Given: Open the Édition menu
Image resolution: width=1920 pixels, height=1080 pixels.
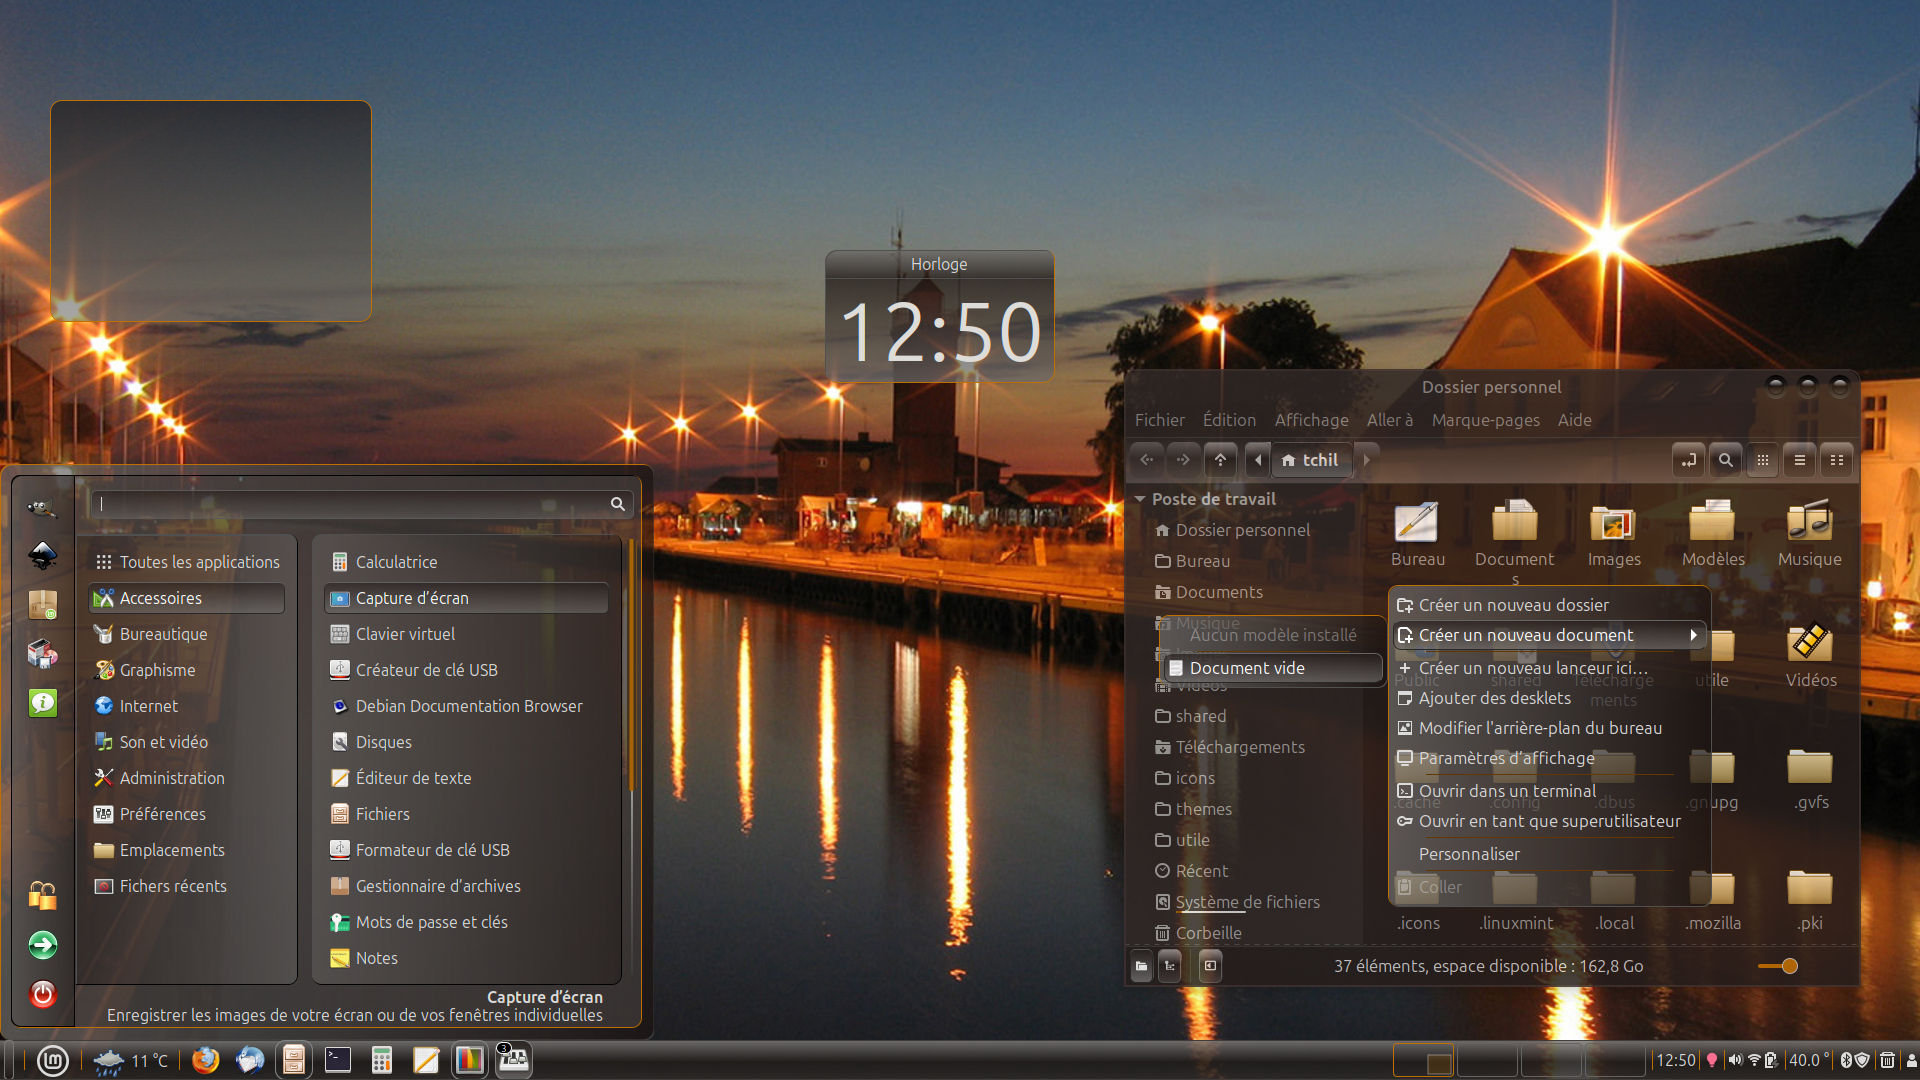Looking at the screenshot, I should (1229, 420).
